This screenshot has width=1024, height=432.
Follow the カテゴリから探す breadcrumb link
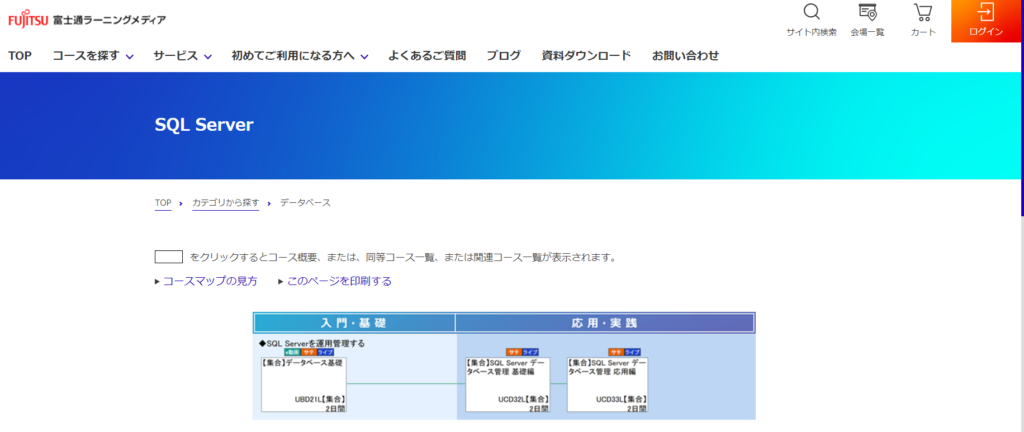(225, 204)
